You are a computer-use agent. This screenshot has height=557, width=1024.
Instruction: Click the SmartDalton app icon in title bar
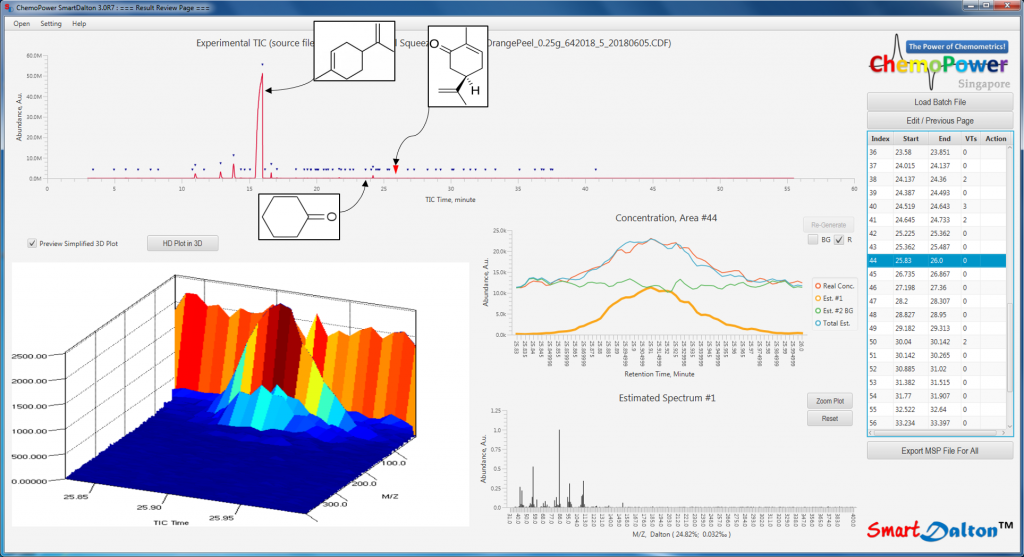pyautogui.click(x=8, y=7)
